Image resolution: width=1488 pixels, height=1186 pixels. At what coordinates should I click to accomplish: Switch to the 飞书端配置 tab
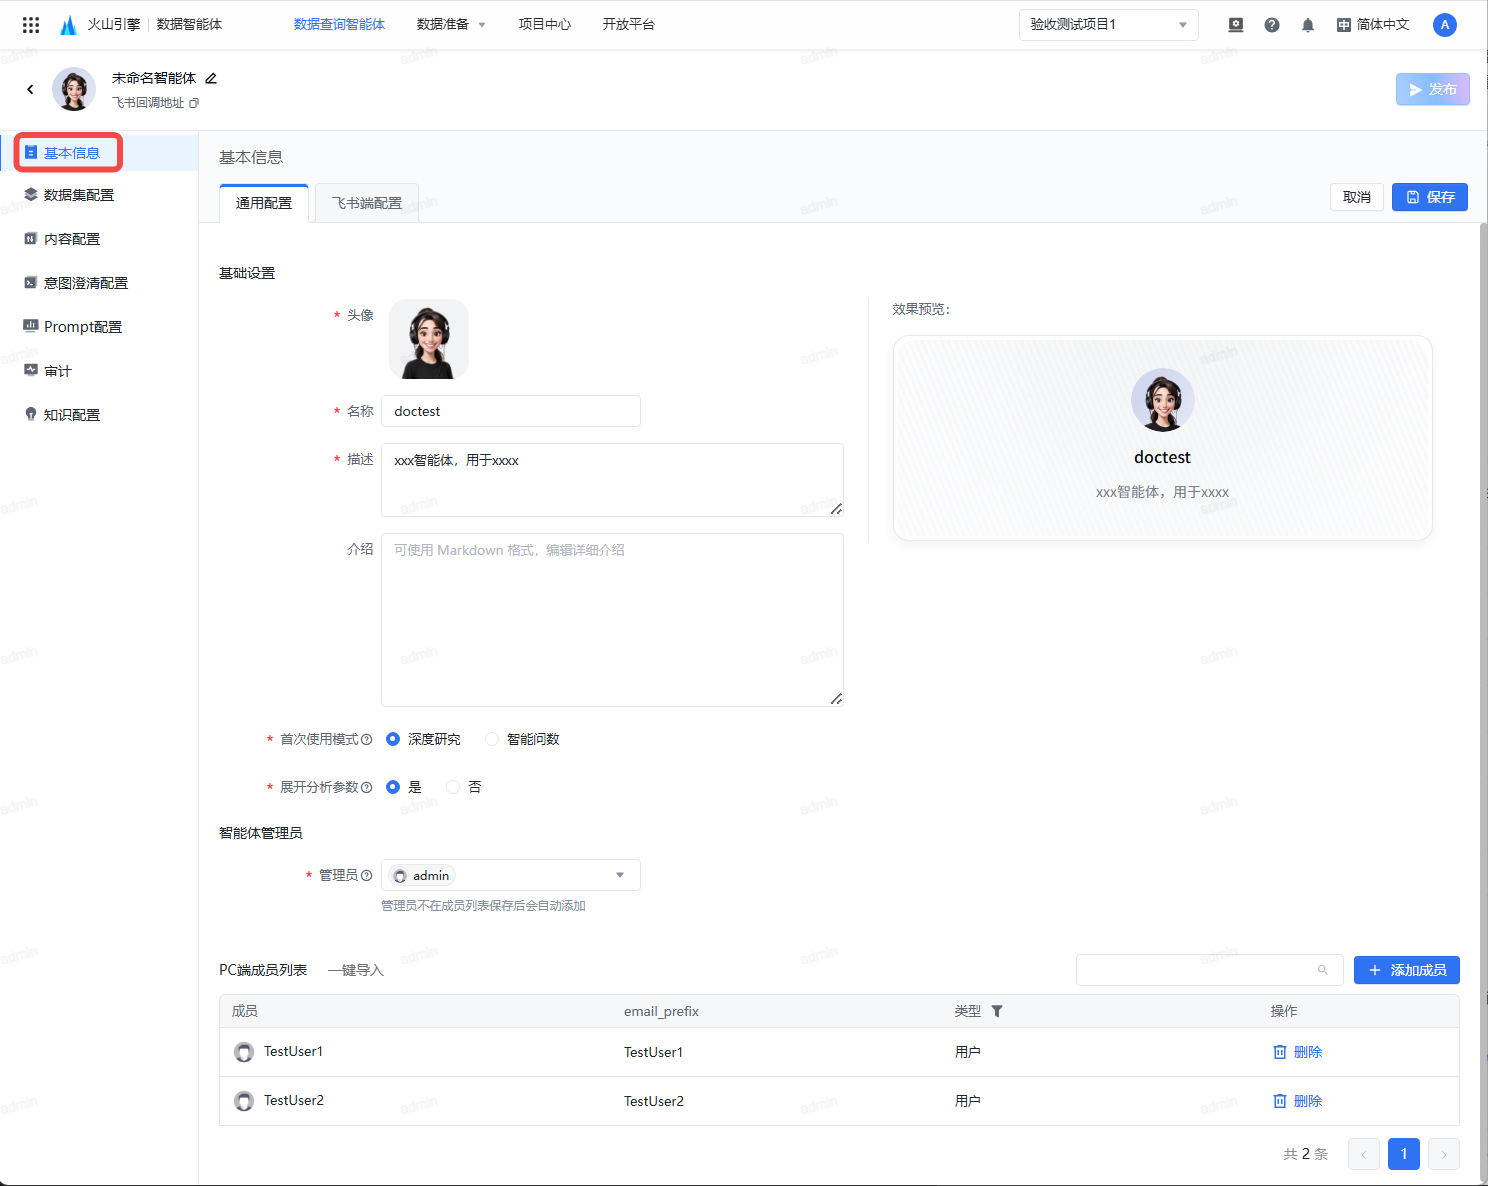(366, 203)
